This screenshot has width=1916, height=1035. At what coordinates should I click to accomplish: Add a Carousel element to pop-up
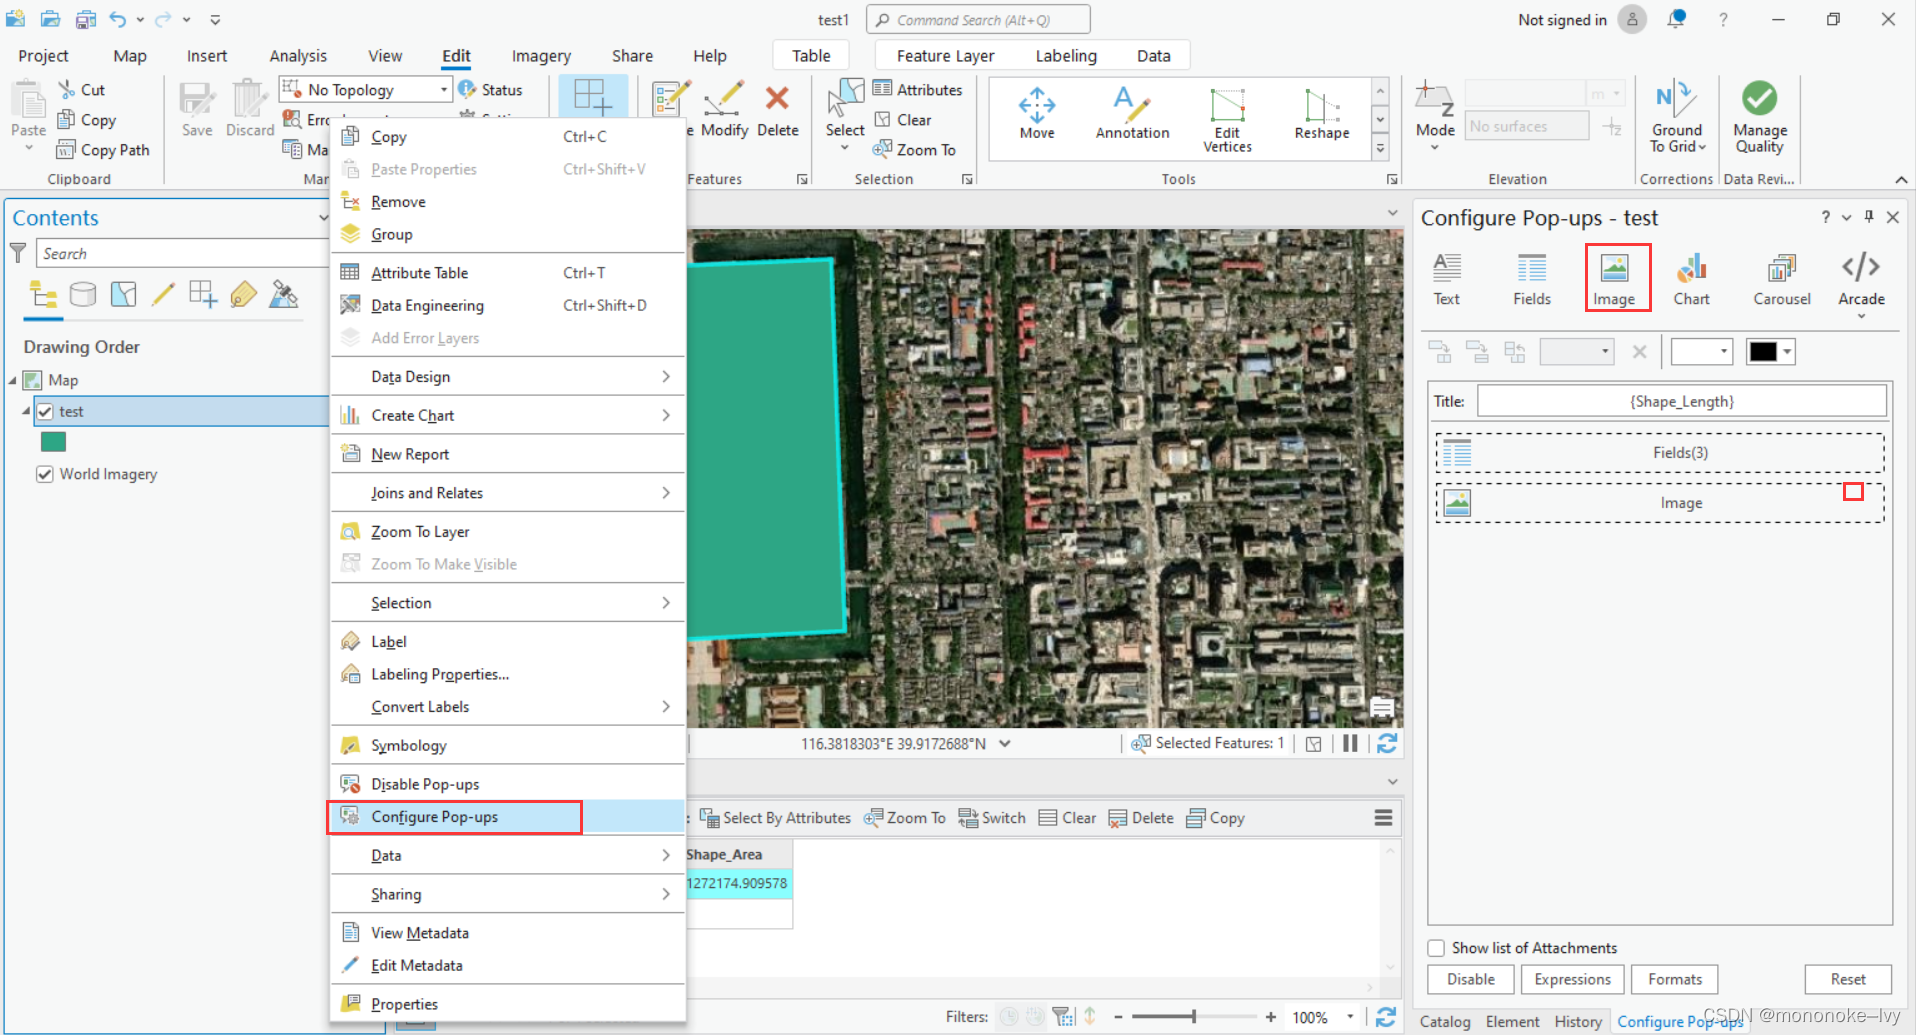pos(1781,279)
